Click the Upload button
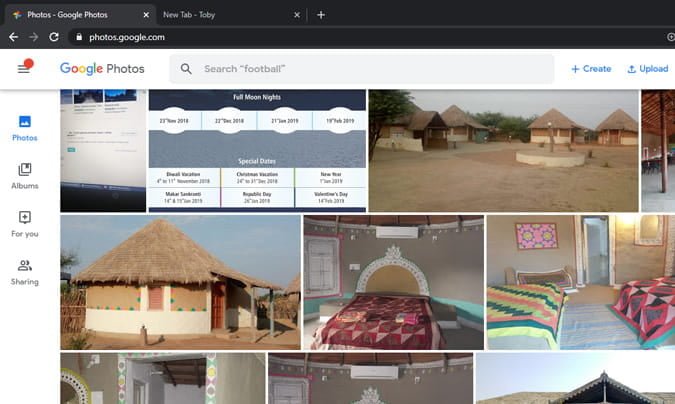This screenshot has height=404, width=675. (647, 69)
